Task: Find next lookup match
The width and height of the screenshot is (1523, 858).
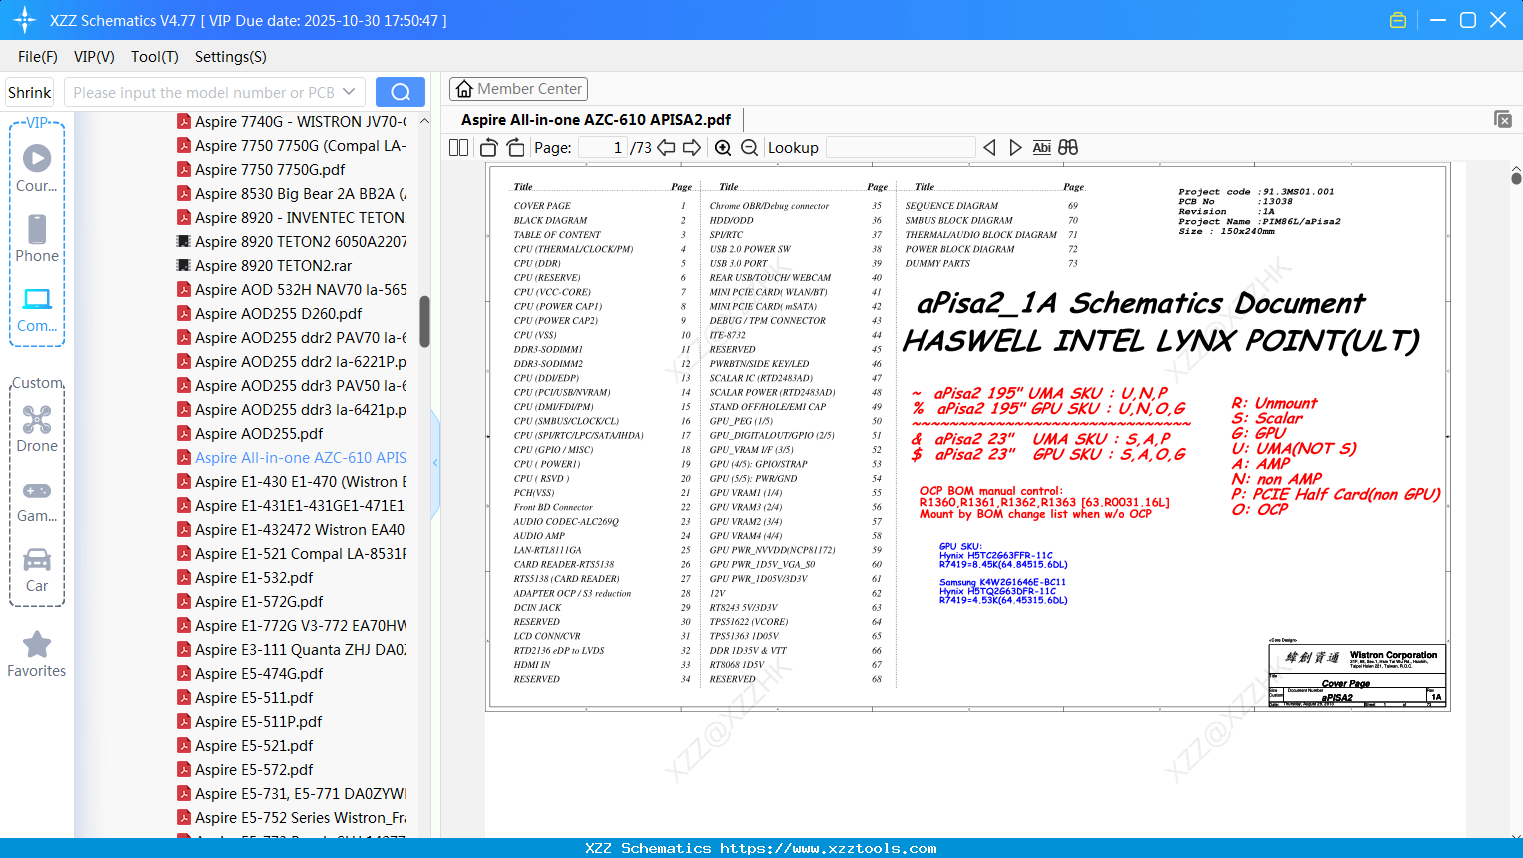Action: [1015, 148]
